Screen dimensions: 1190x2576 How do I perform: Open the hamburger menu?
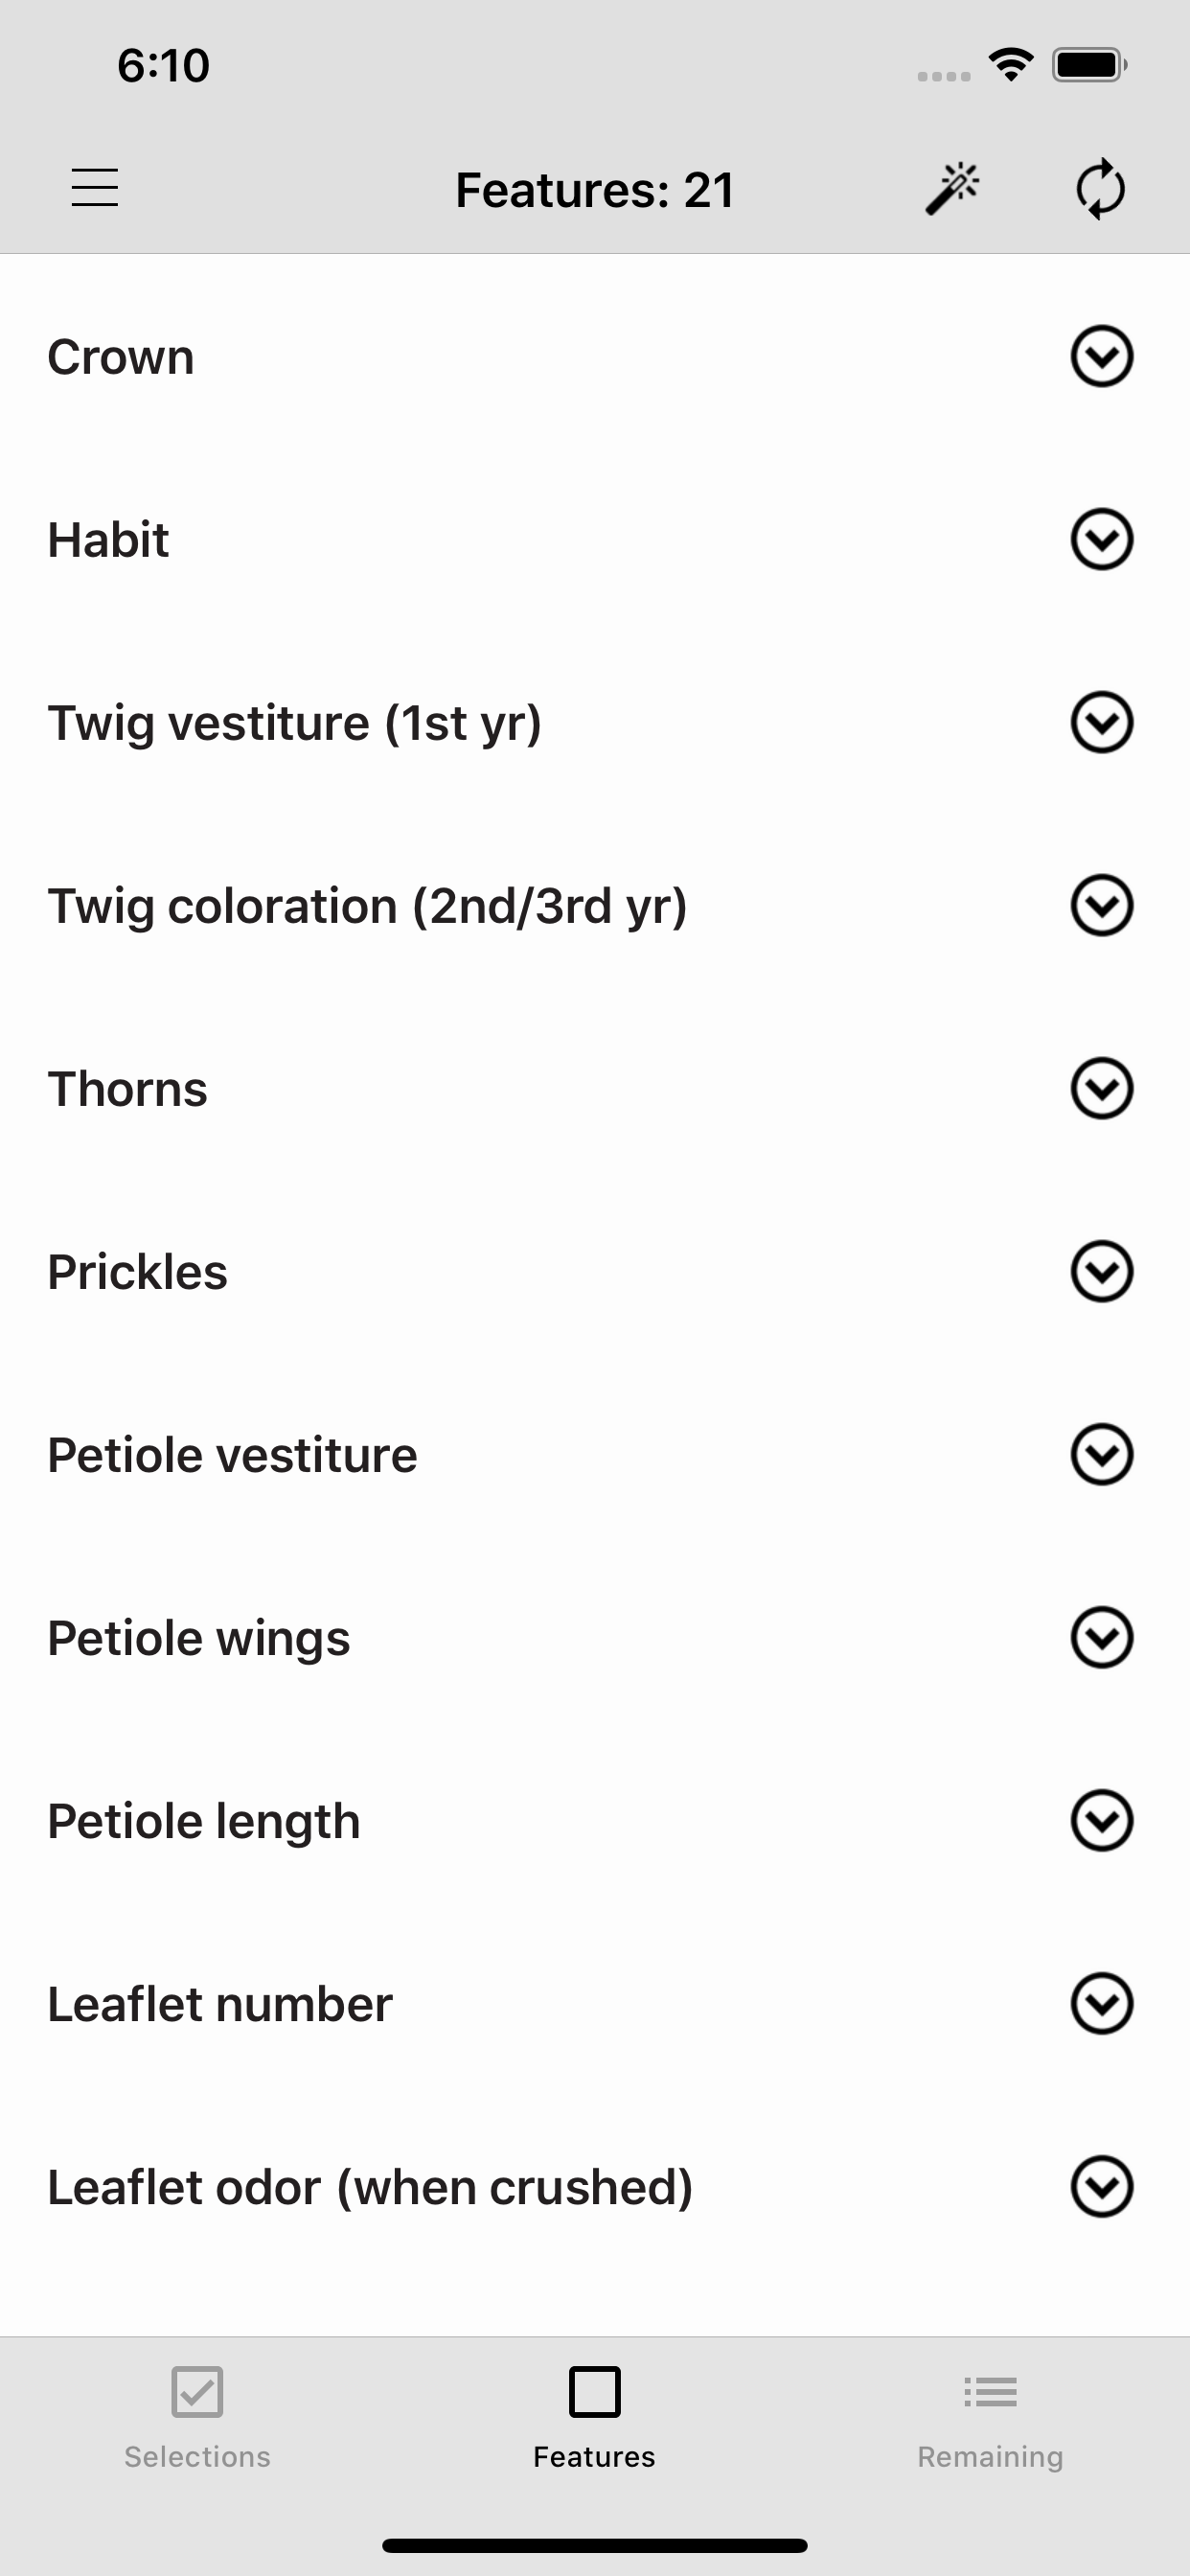tap(95, 188)
